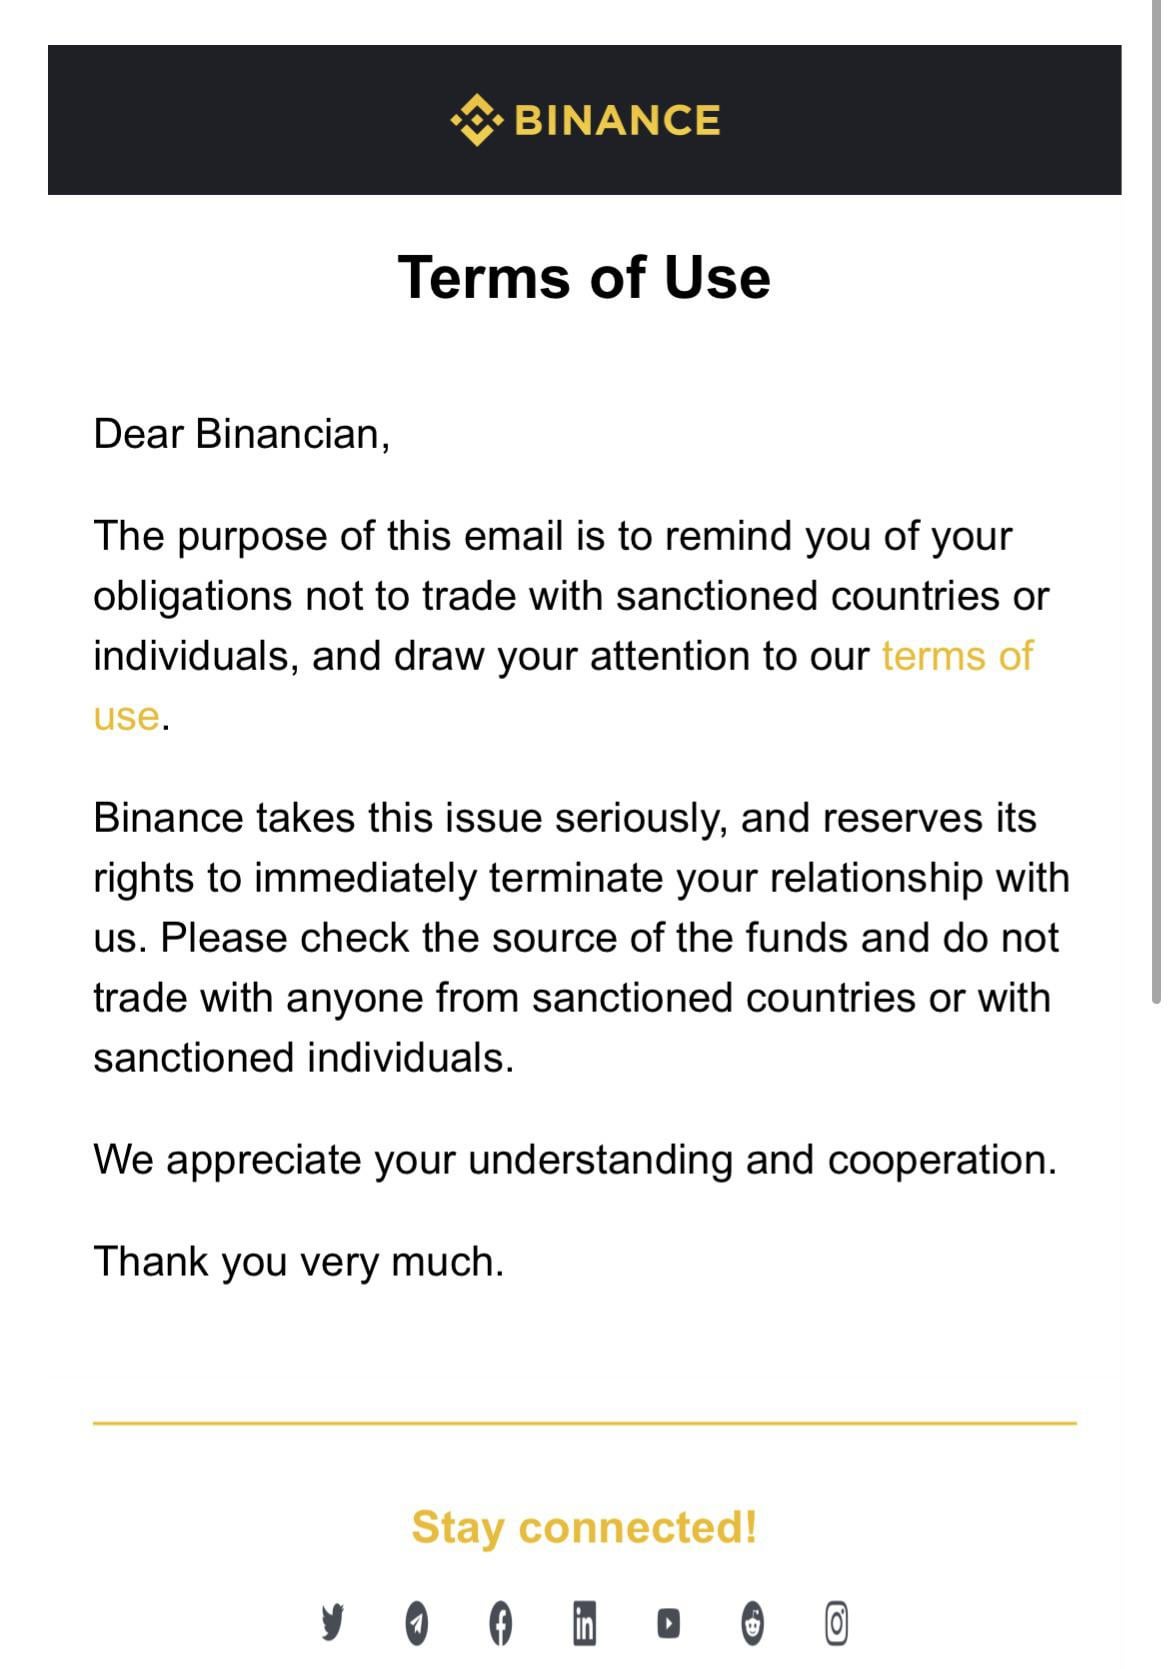This screenshot has height=1669, width=1170.
Task: Click the 'Thank you very much.' line
Action: (299, 1261)
